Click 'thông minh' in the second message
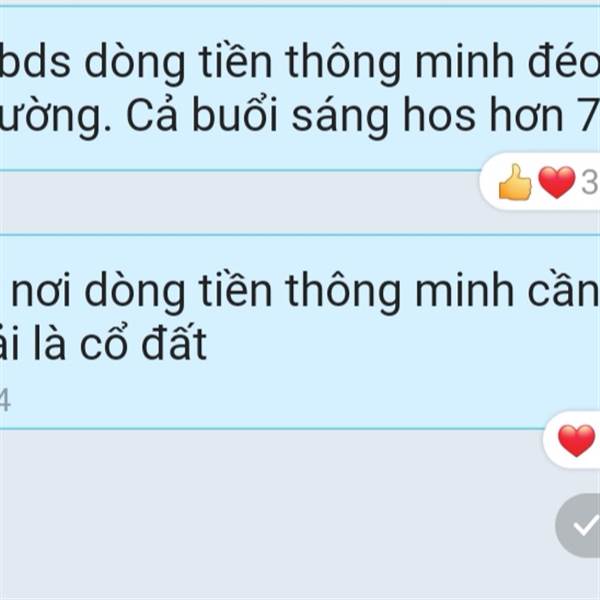Image resolution: width=600 pixels, height=600 pixels. [399, 292]
